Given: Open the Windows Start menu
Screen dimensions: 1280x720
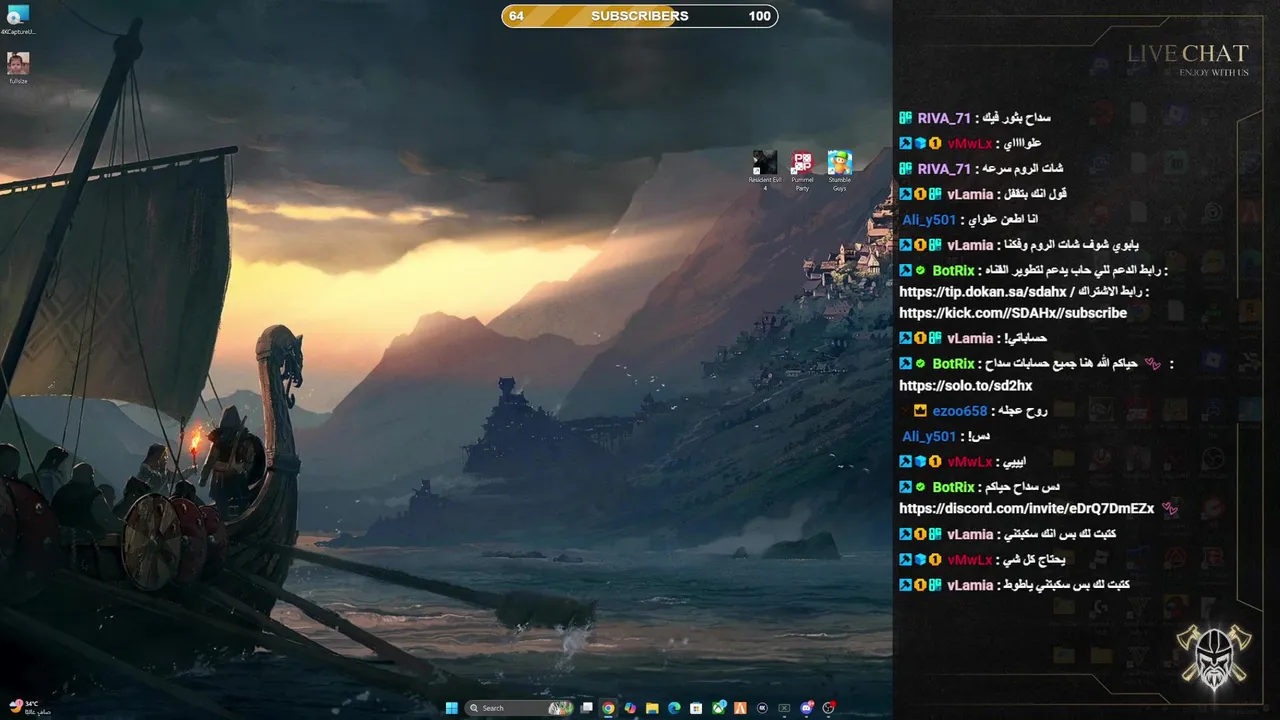Looking at the screenshot, I should click(452, 708).
